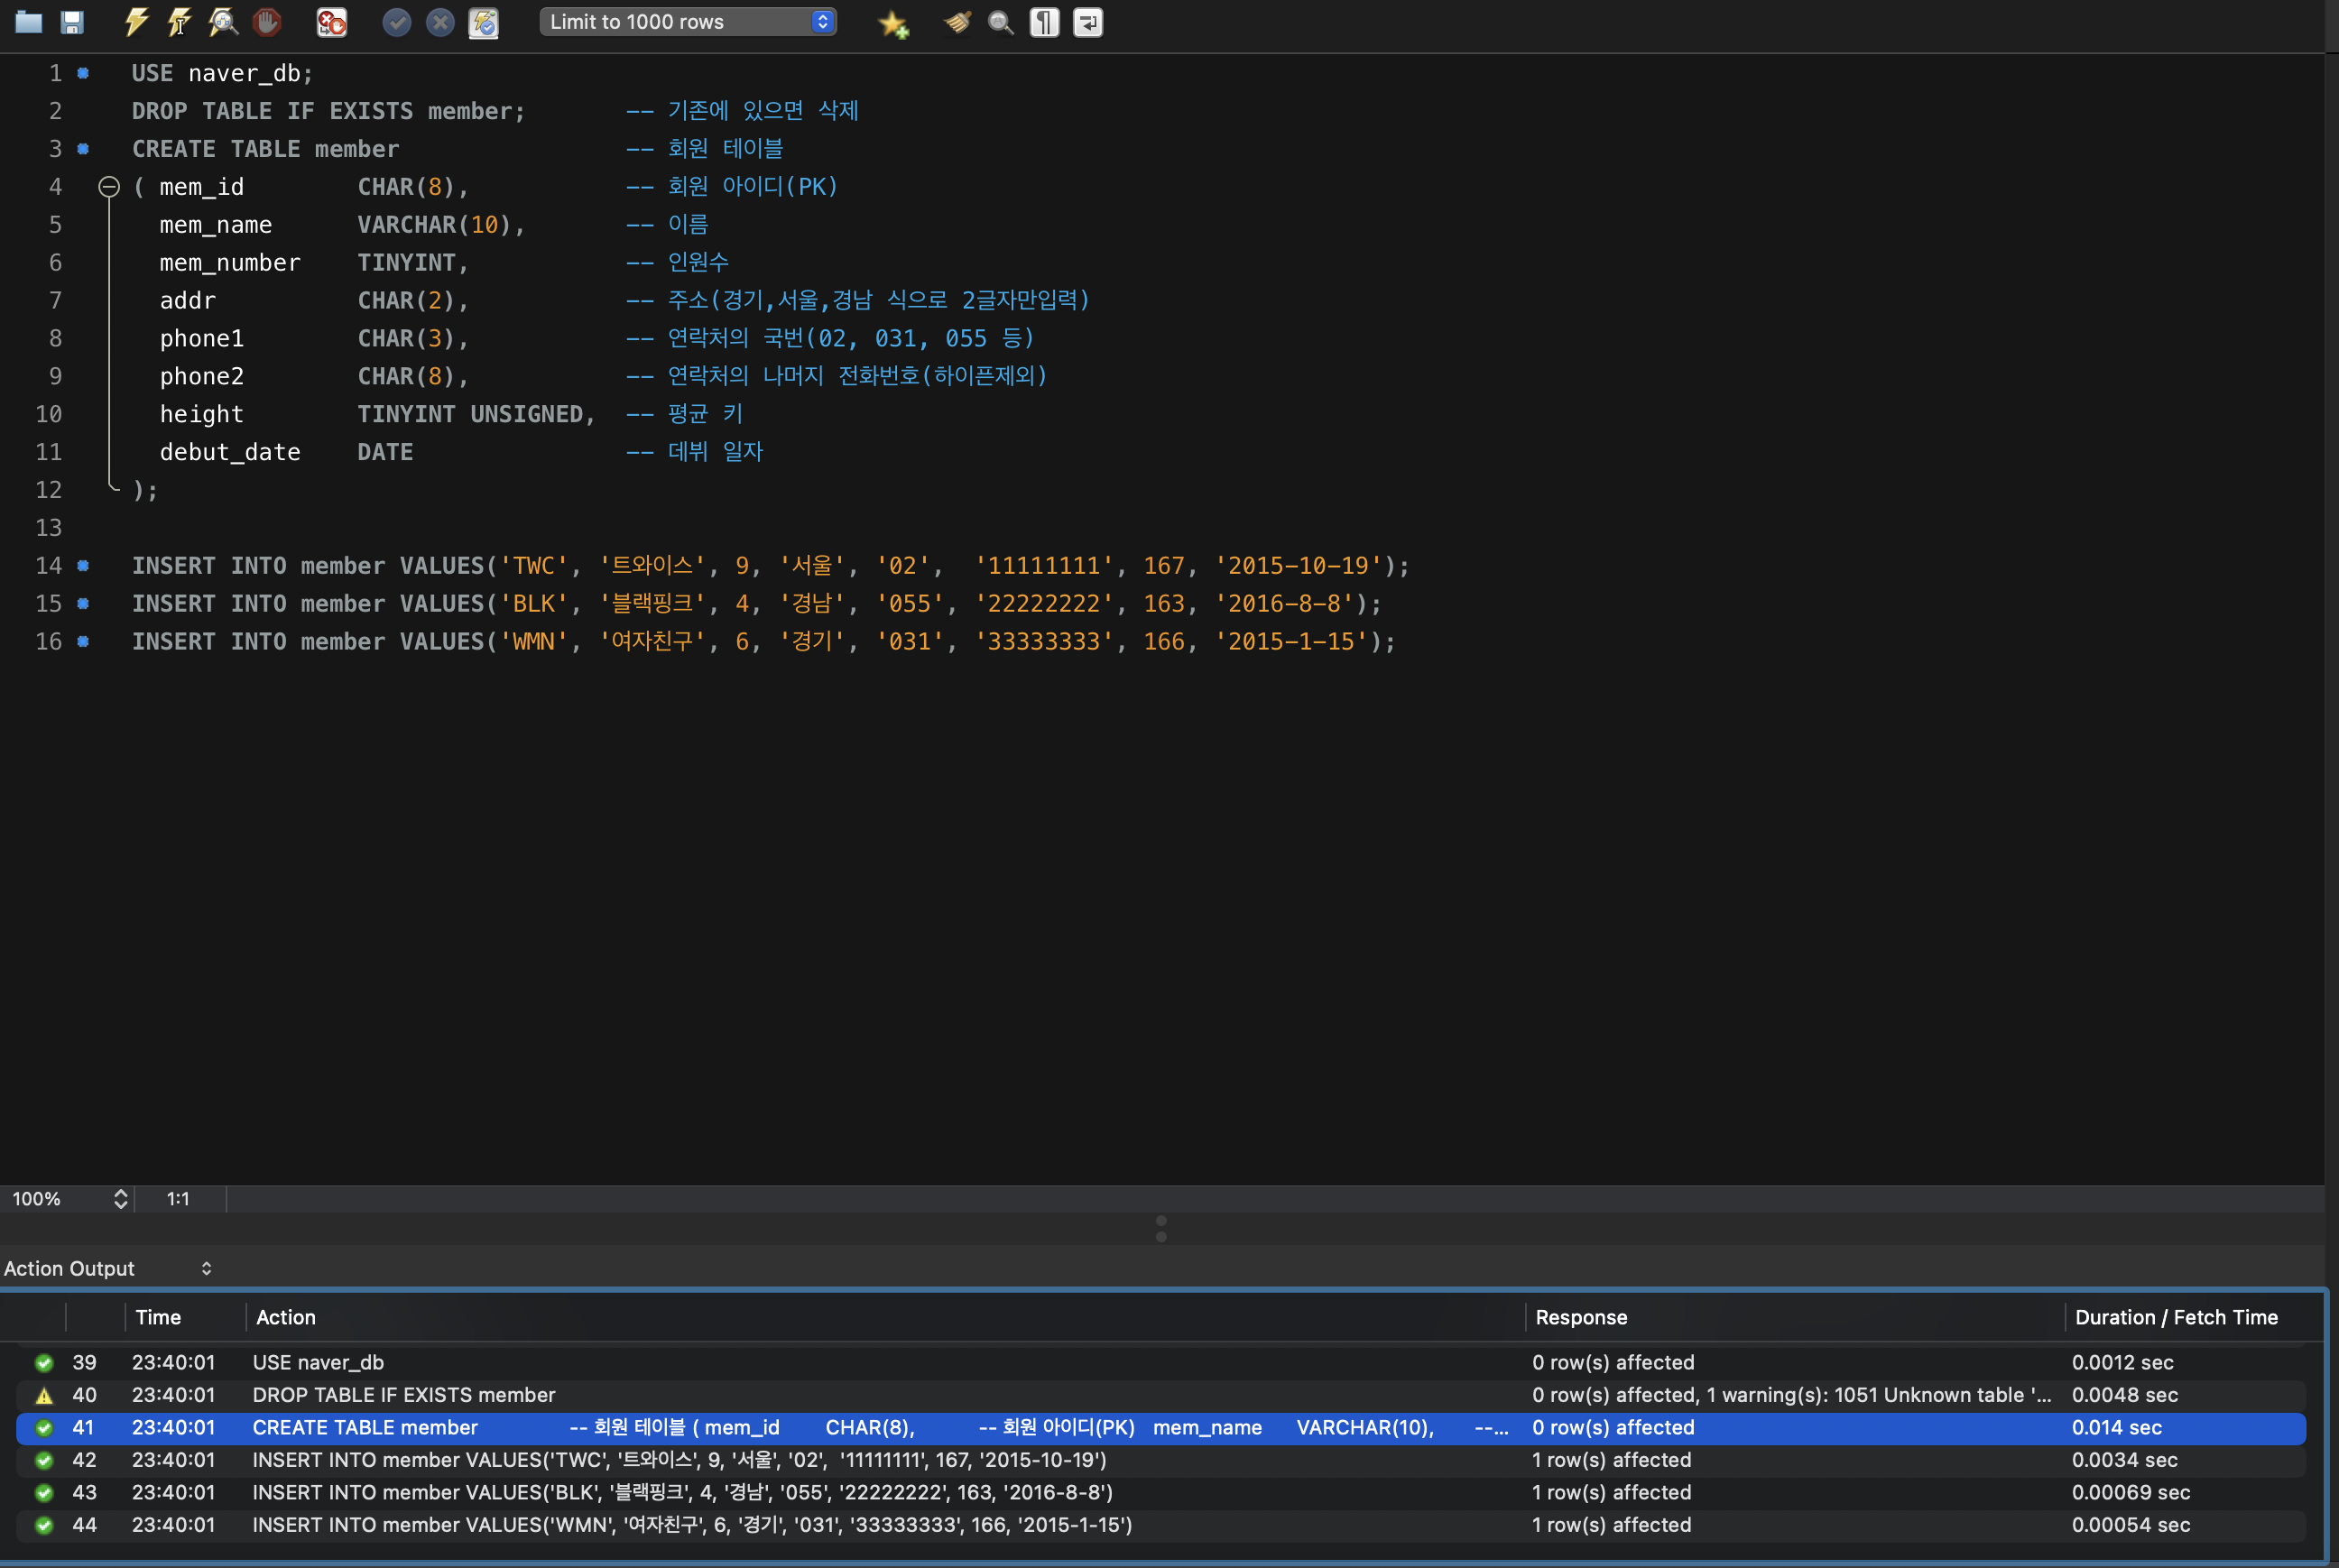Collapse the CREATE TABLE code block
Image resolution: width=2339 pixels, height=1568 pixels.
click(109, 187)
